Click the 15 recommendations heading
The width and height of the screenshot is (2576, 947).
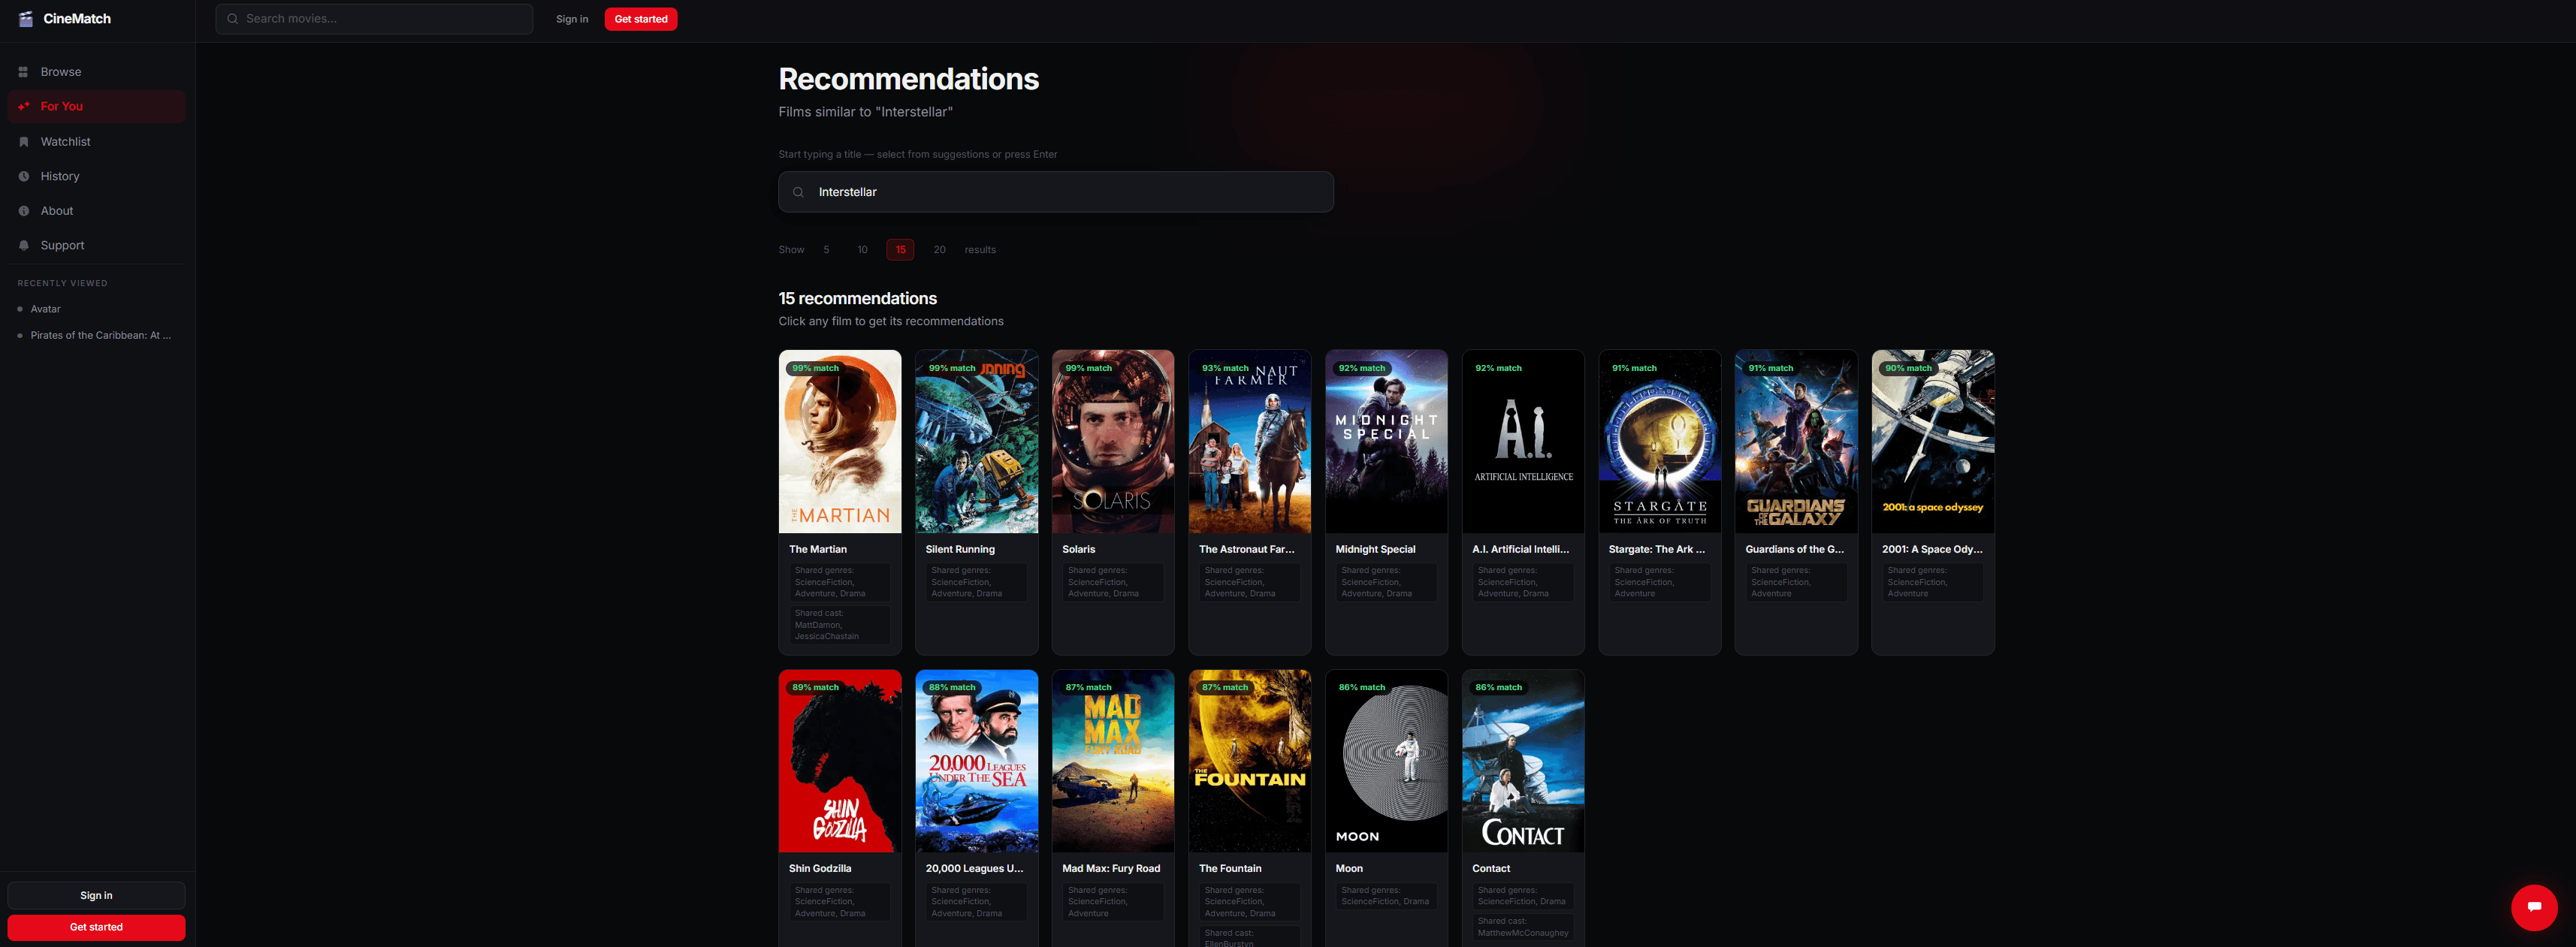pos(857,298)
